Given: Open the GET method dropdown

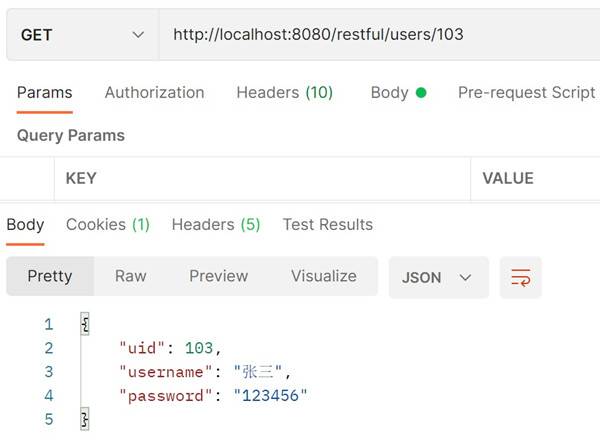Looking at the screenshot, I should (x=82, y=35).
